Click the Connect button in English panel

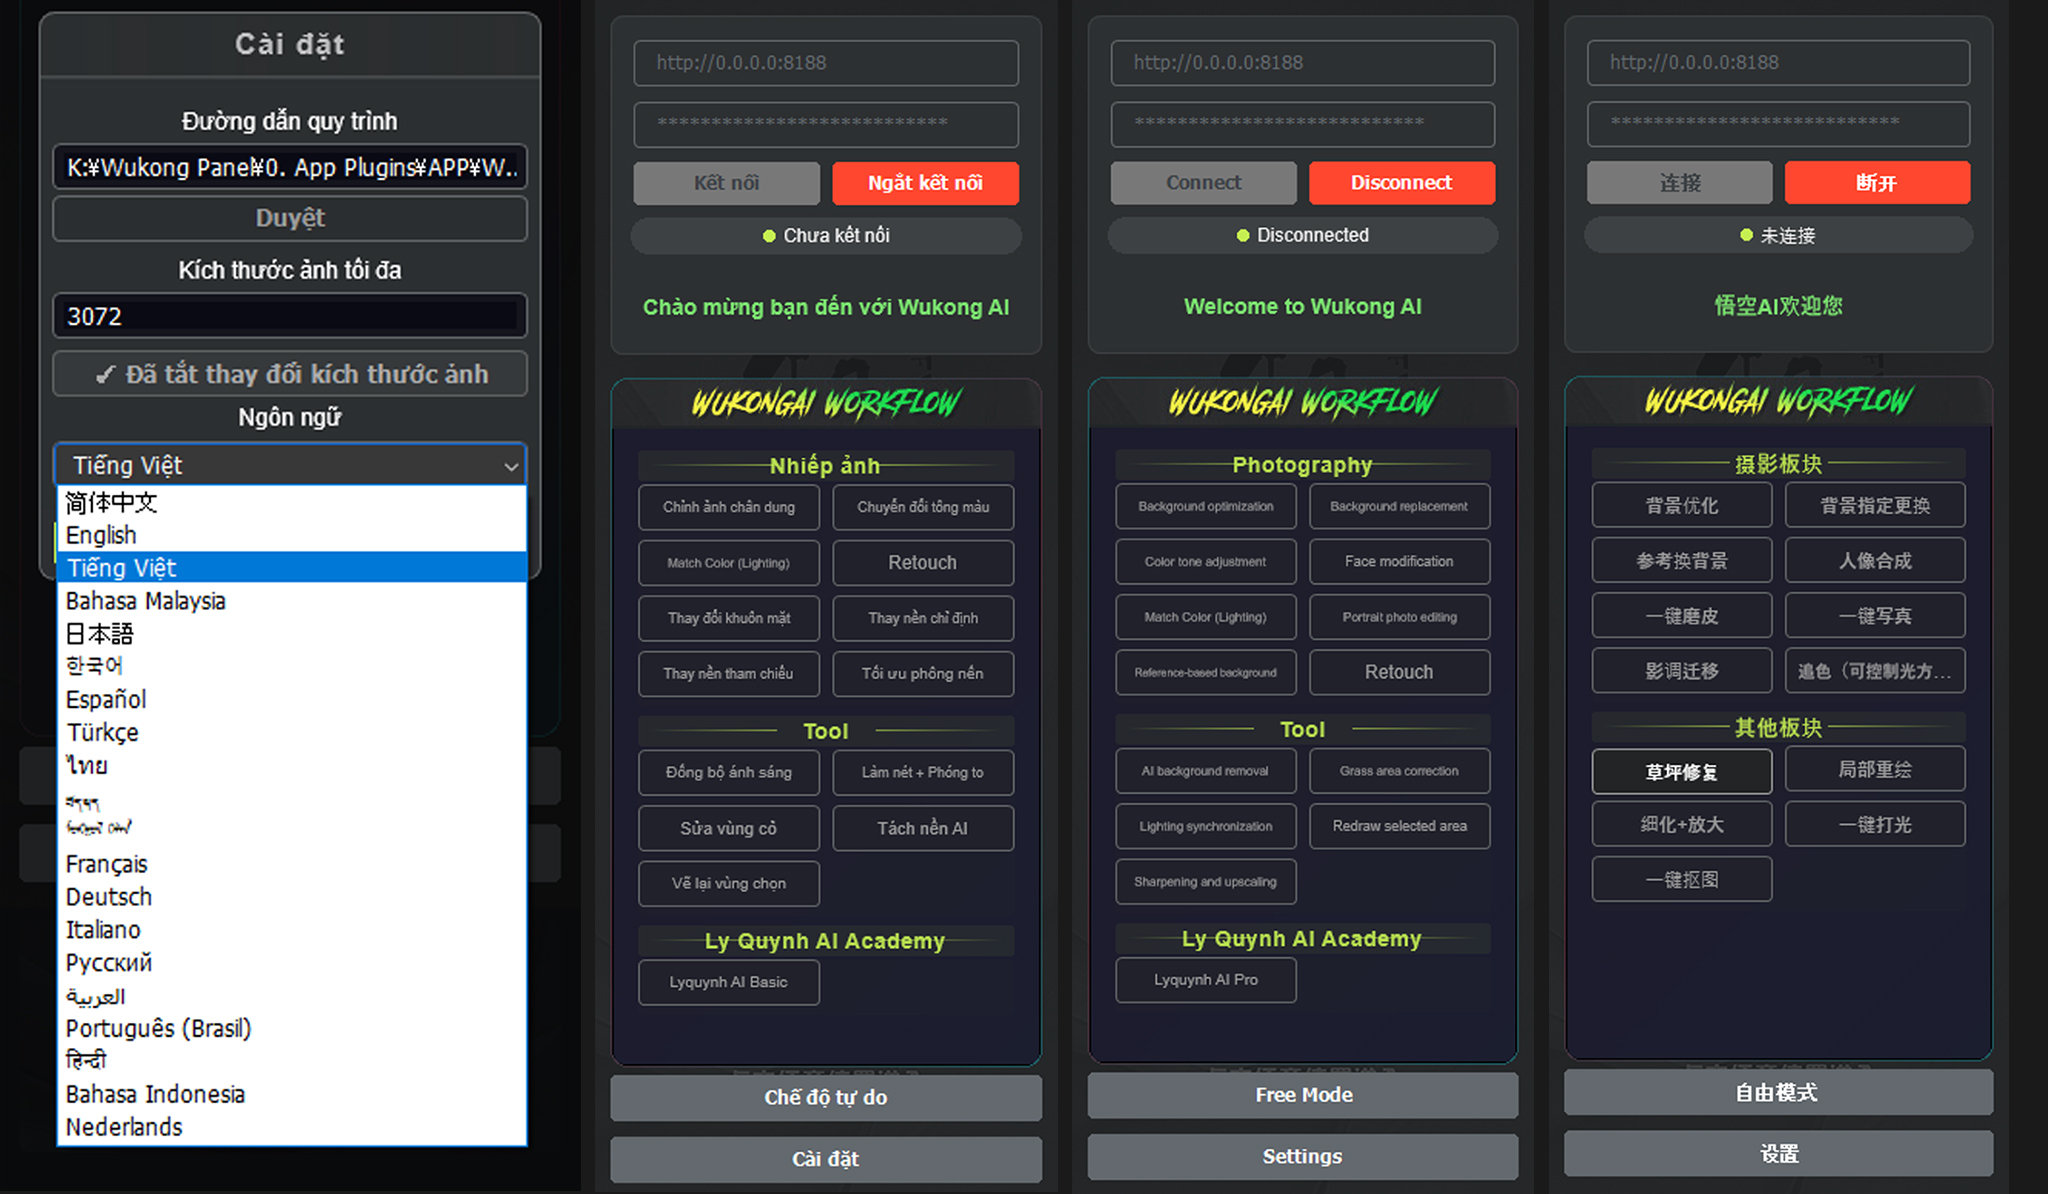[x=1203, y=183]
